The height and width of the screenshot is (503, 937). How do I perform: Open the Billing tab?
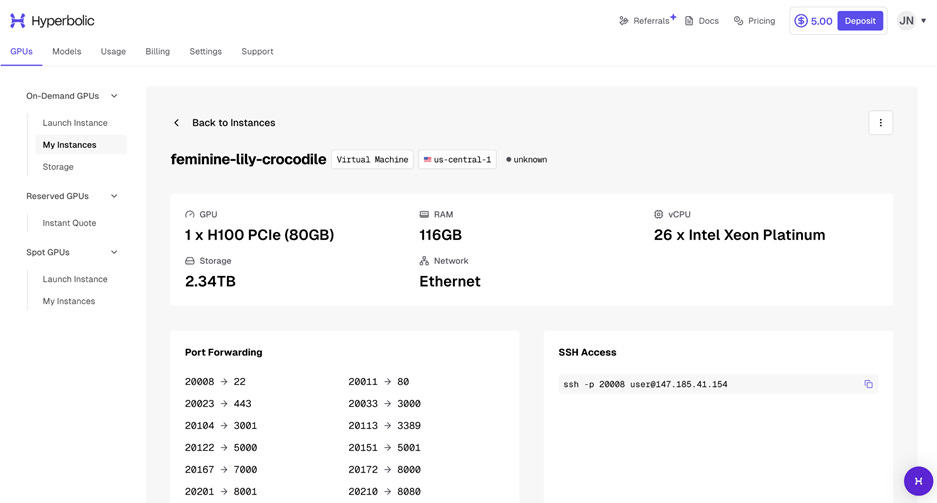coord(158,51)
